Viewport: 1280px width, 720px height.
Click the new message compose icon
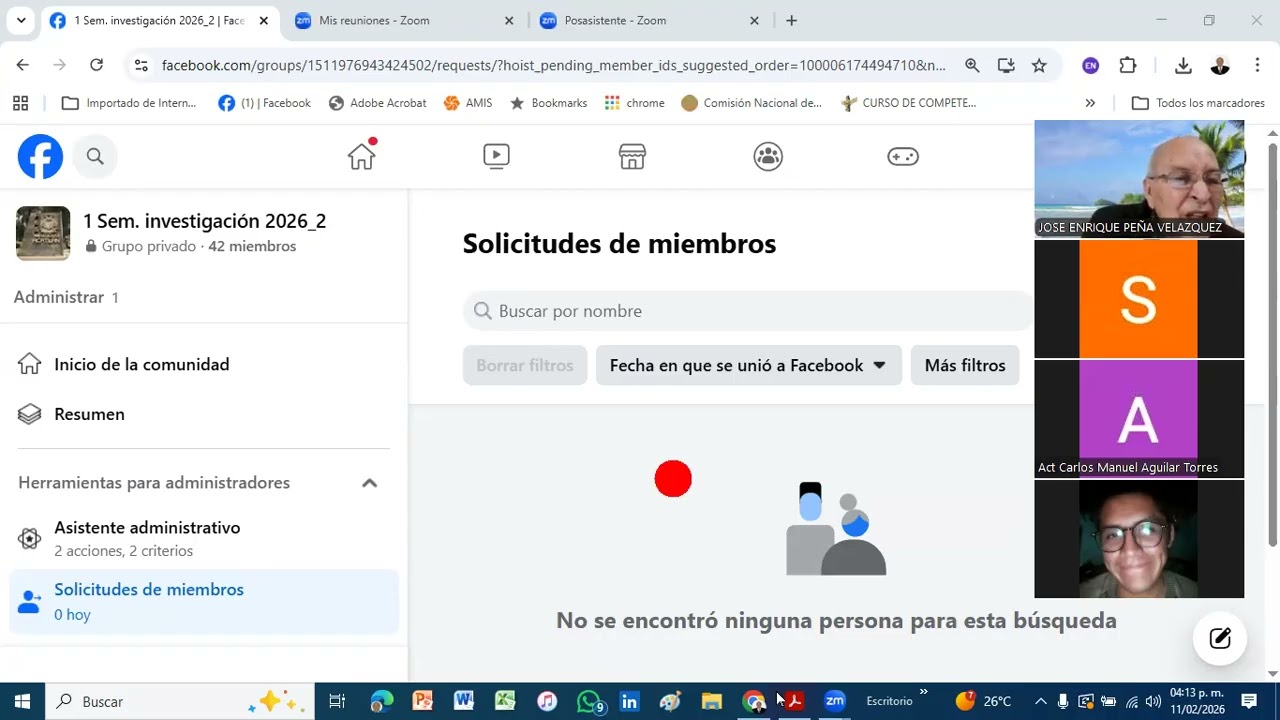click(x=1220, y=639)
